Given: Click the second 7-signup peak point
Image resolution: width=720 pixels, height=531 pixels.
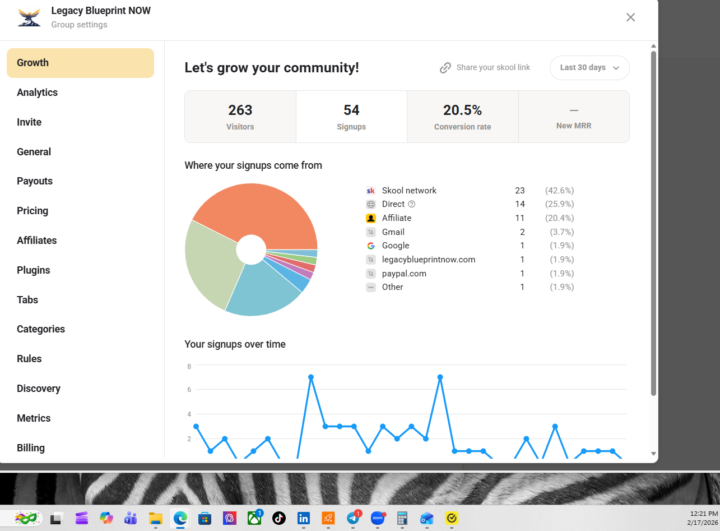Looking at the screenshot, I should coord(440,377).
